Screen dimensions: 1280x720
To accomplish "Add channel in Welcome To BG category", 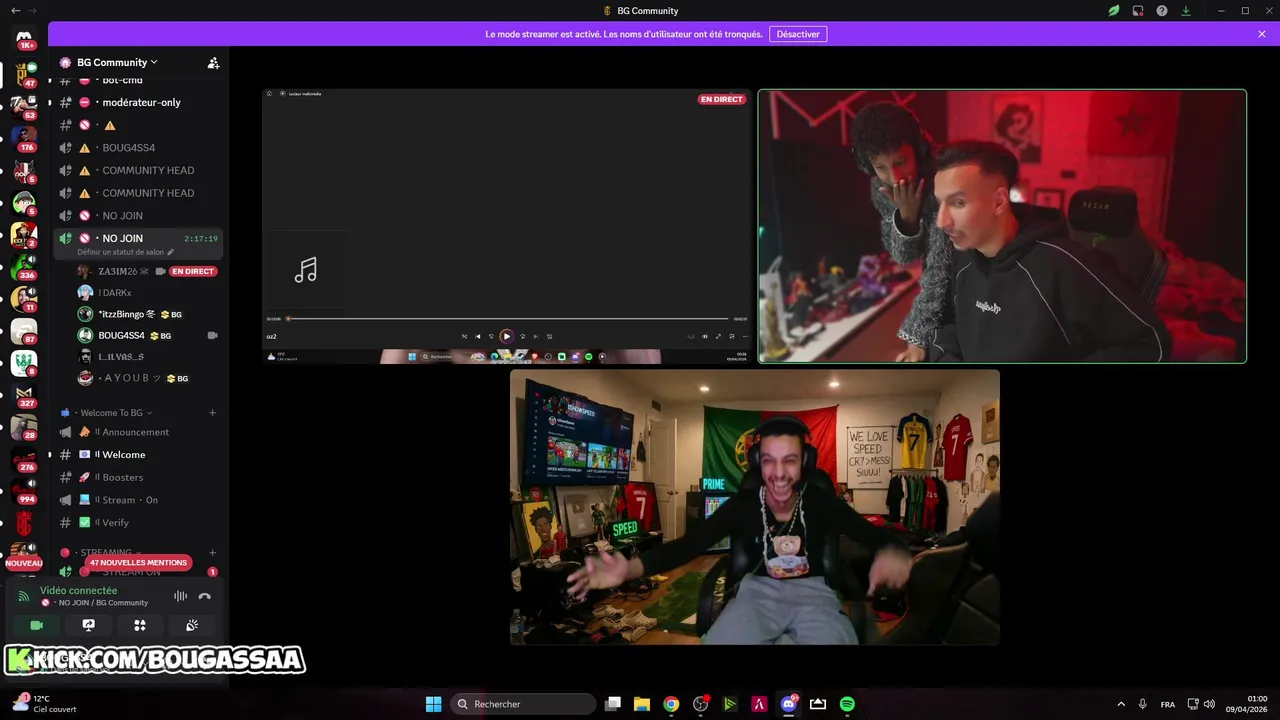I will click(212, 413).
